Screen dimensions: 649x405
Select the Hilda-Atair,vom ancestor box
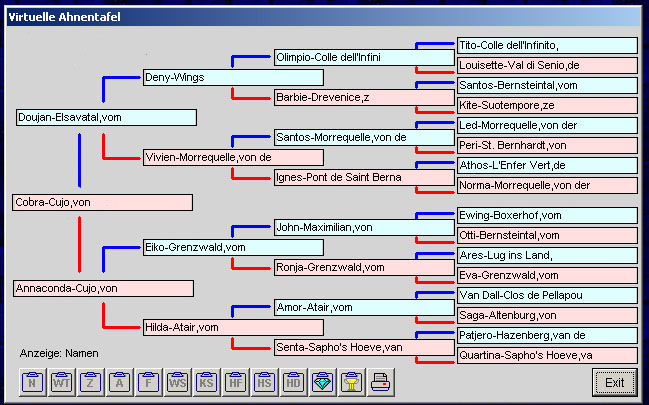click(232, 327)
